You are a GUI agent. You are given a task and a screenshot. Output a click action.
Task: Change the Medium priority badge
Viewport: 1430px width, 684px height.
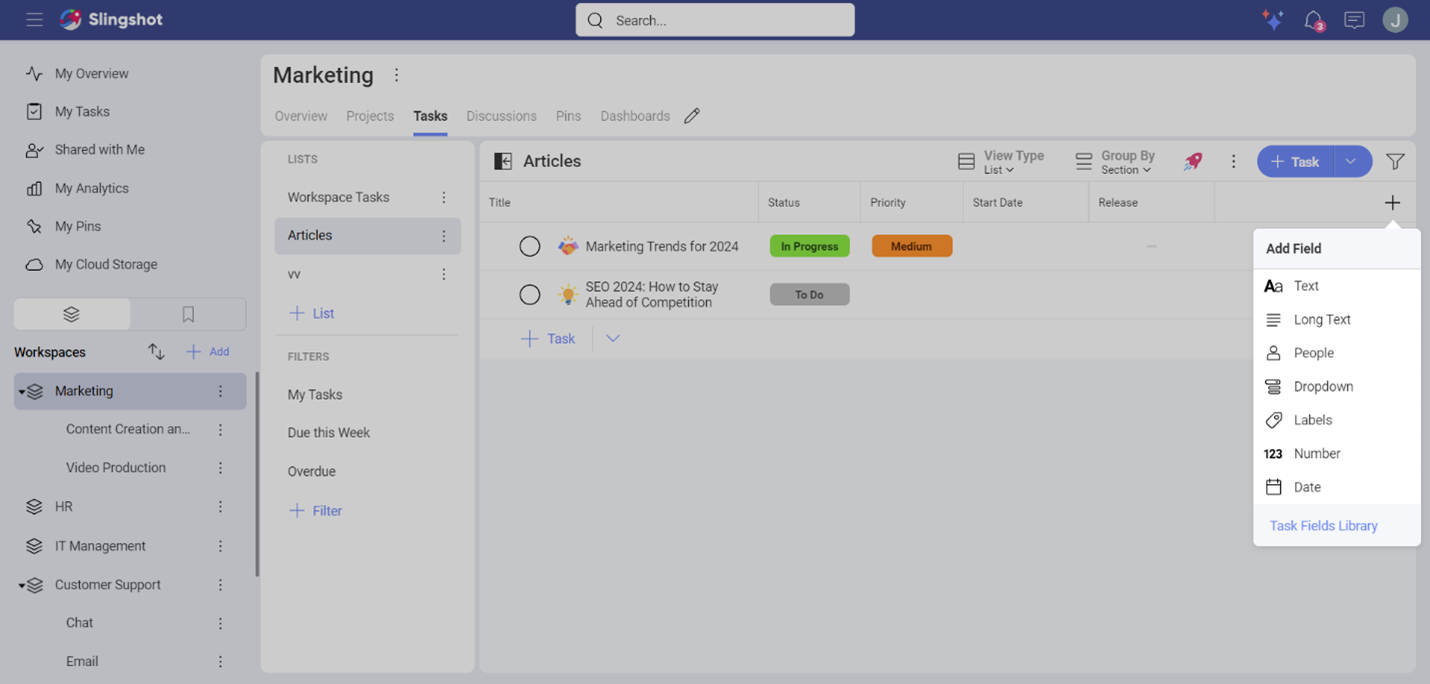point(912,246)
